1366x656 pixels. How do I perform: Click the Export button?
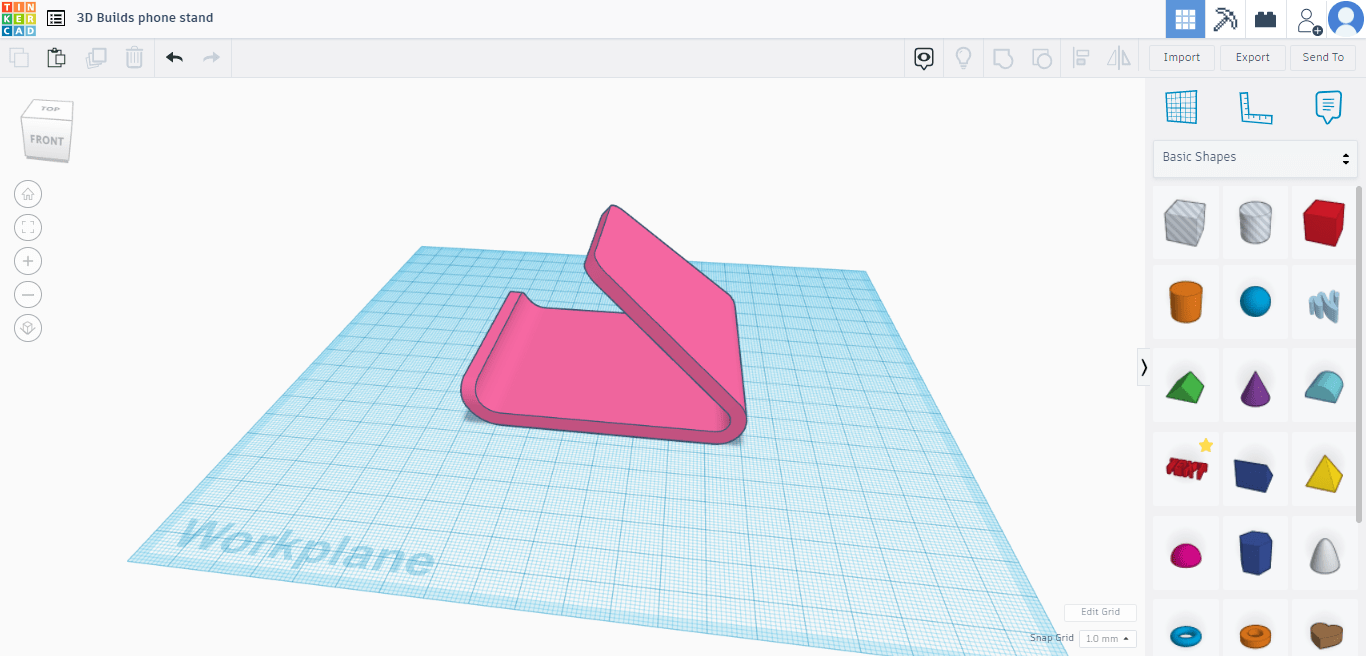pos(1252,58)
